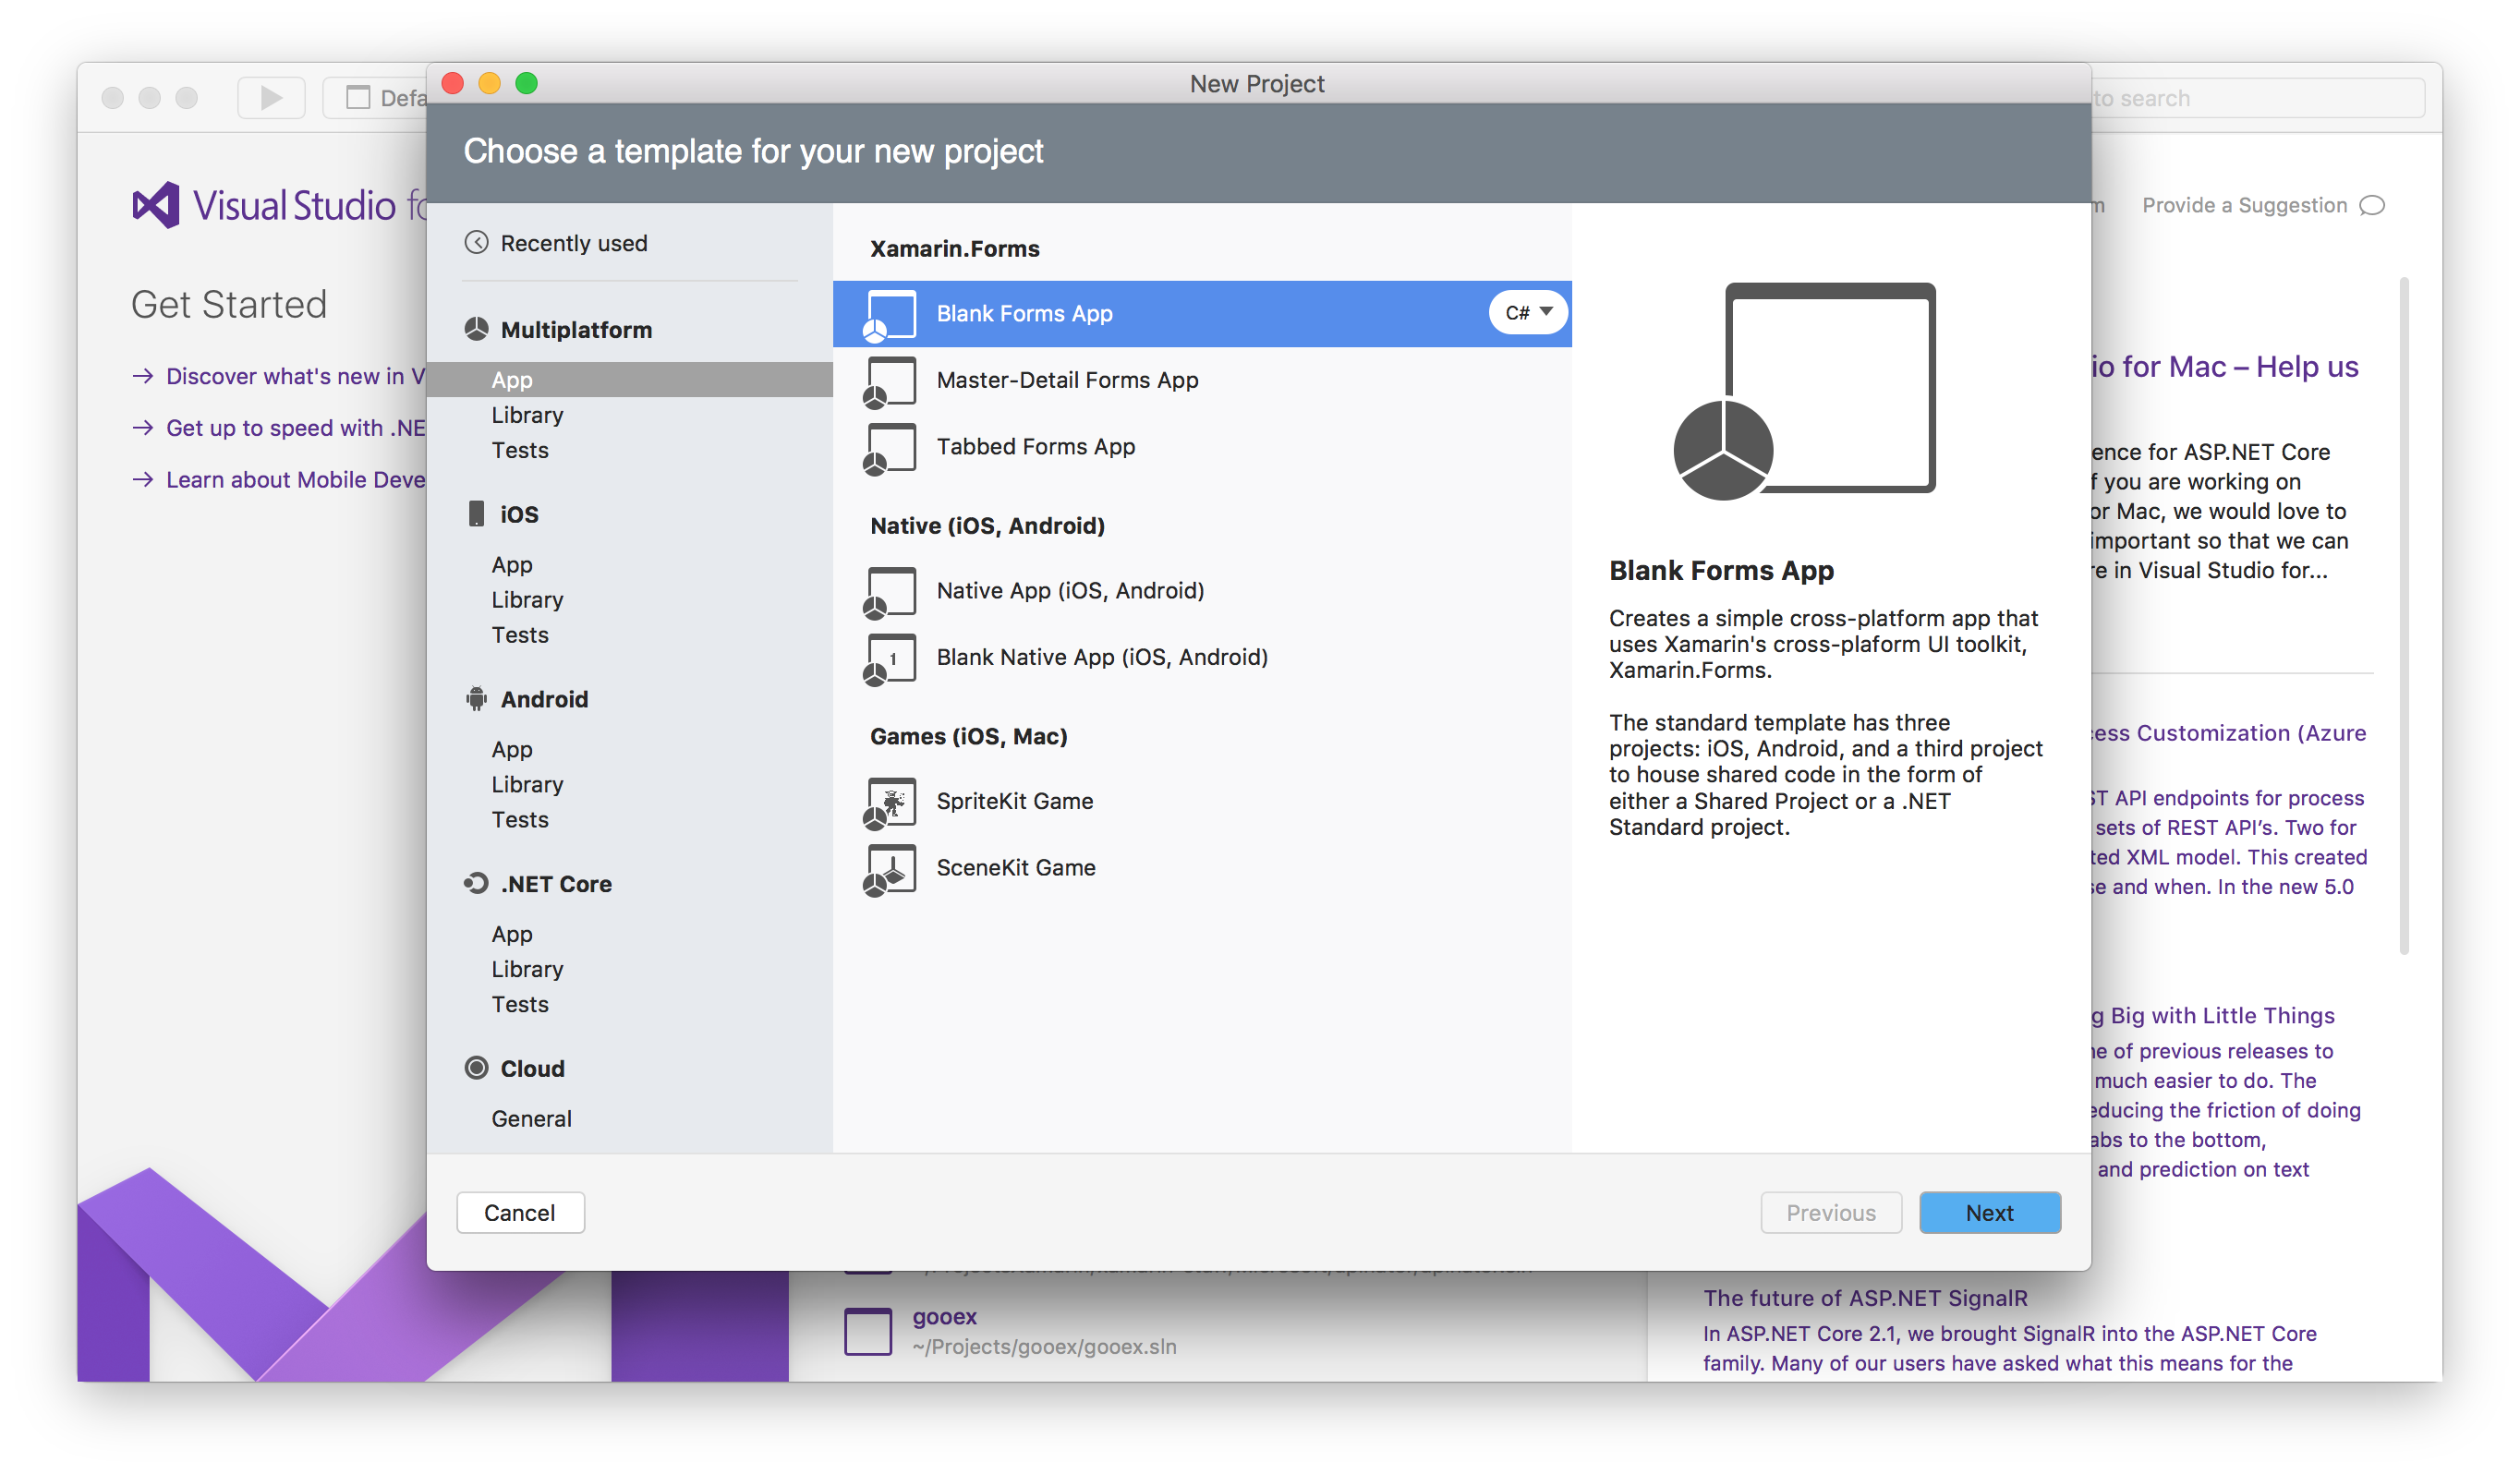
Task: Click the search field in main window
Action: pos(2258,98)
